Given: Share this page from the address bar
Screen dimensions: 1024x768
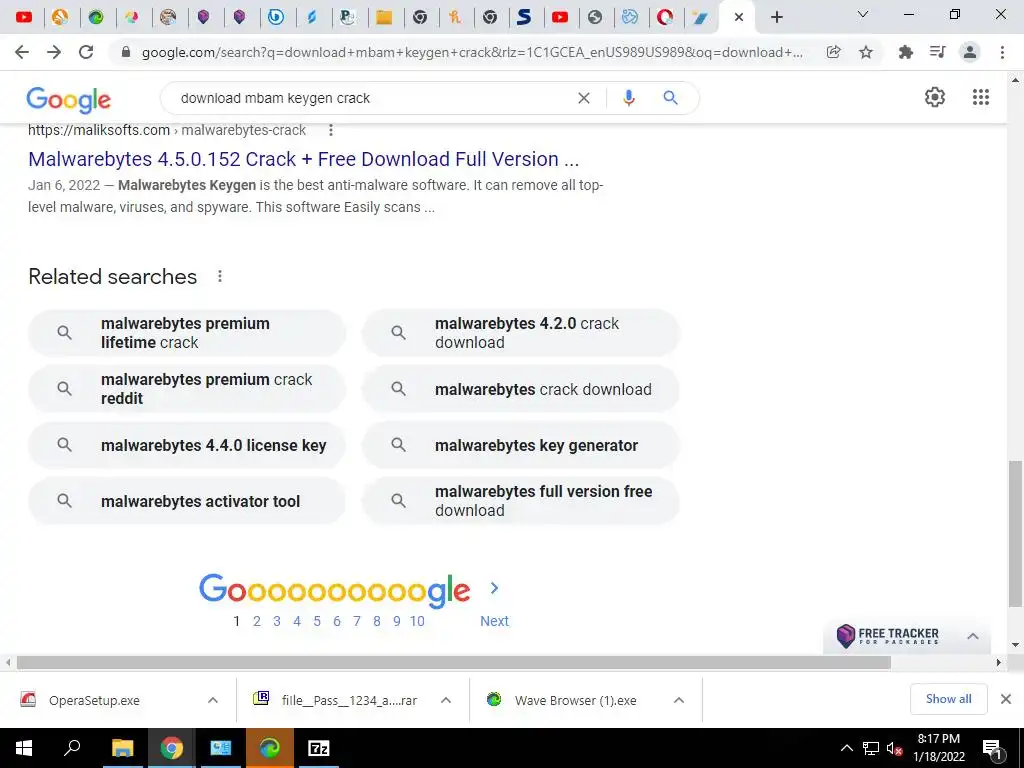Looking at the screenshot, I should 833,52.
